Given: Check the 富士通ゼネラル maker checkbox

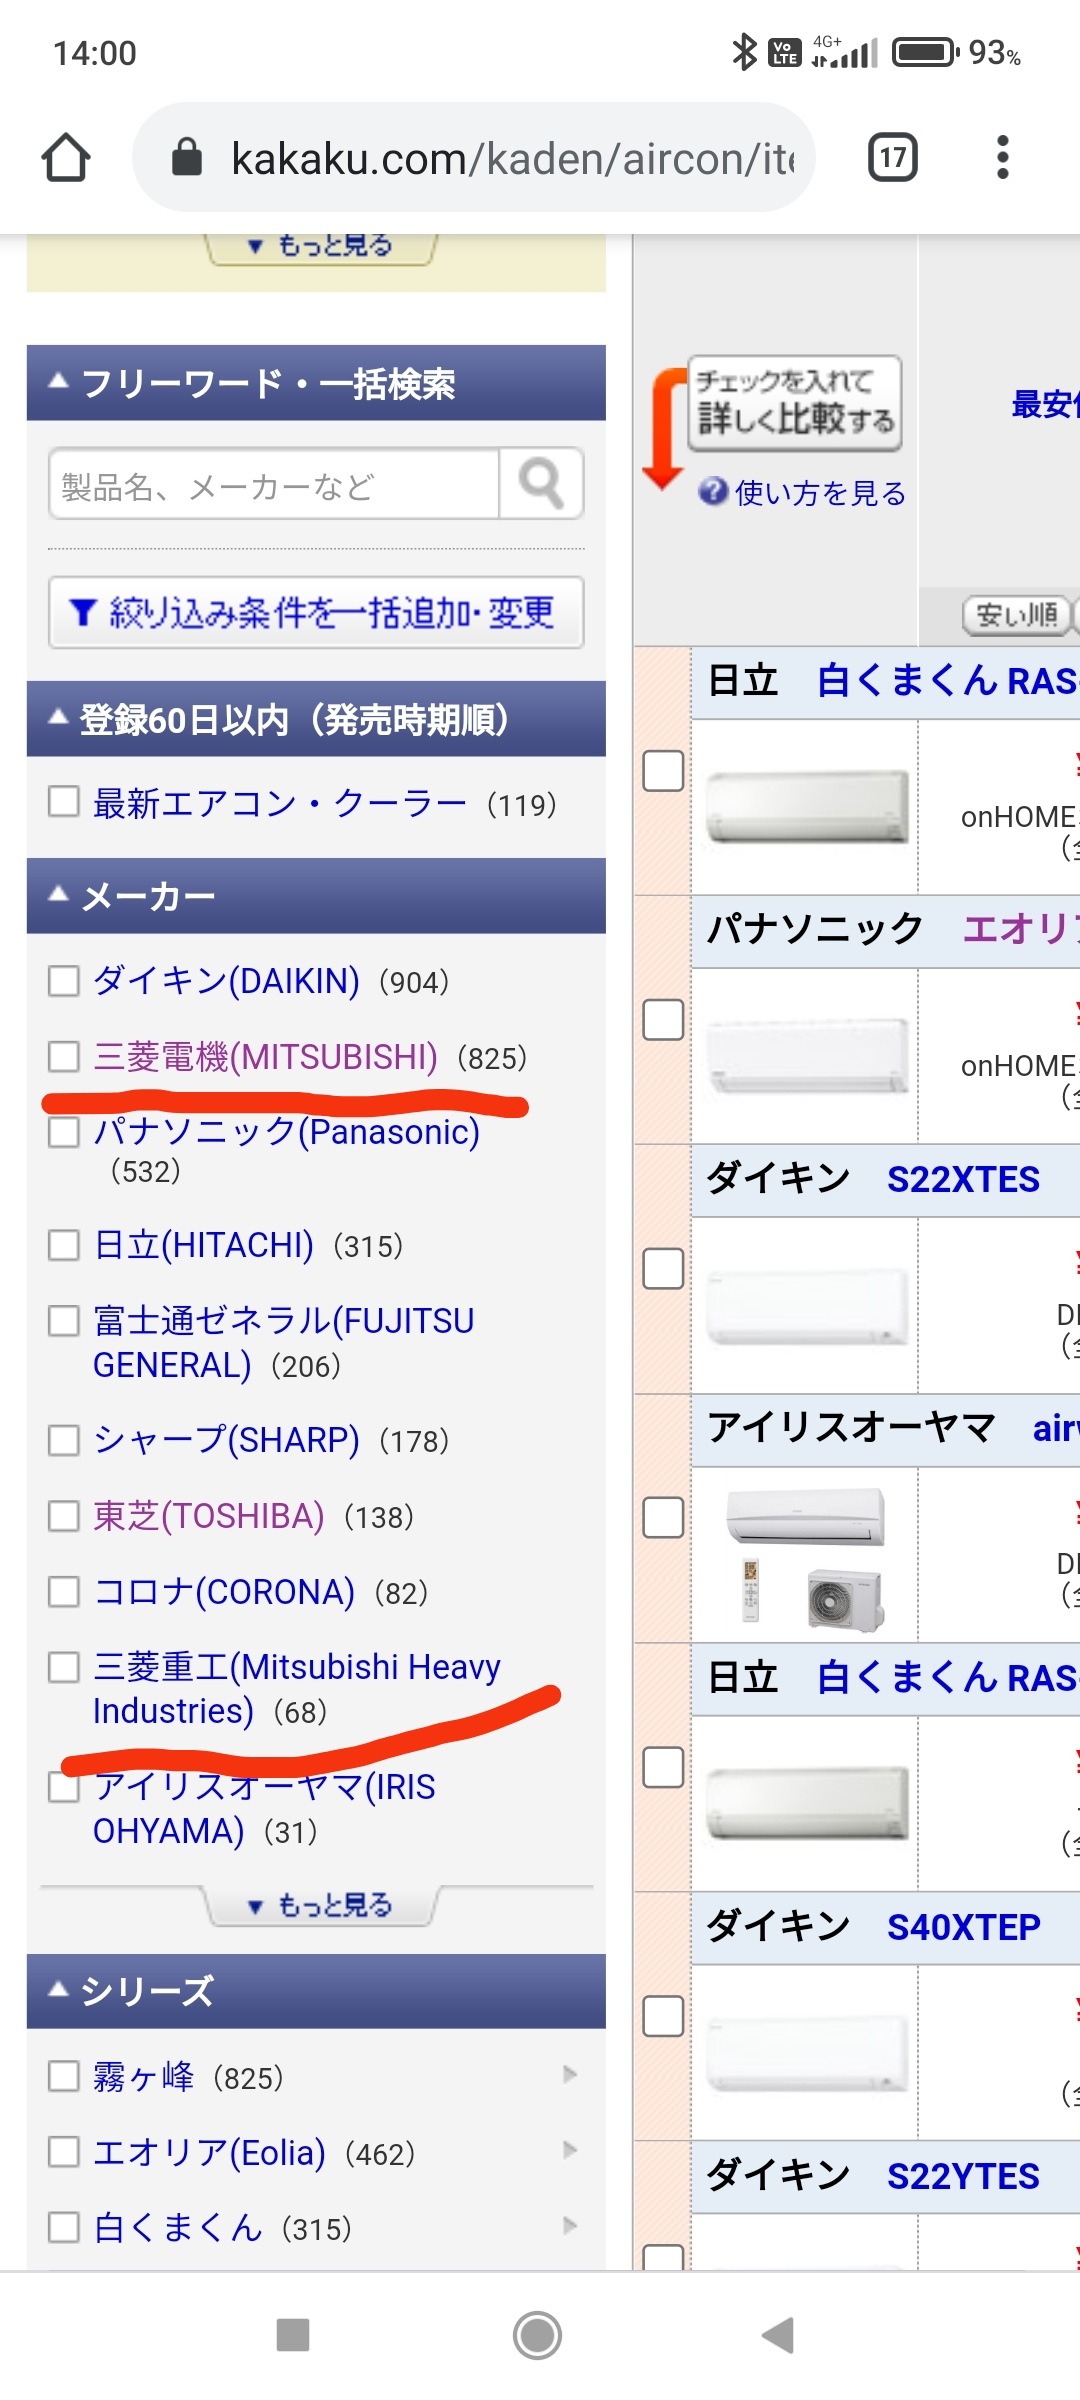Looking at the screenshot, I should pos(64,1321).
